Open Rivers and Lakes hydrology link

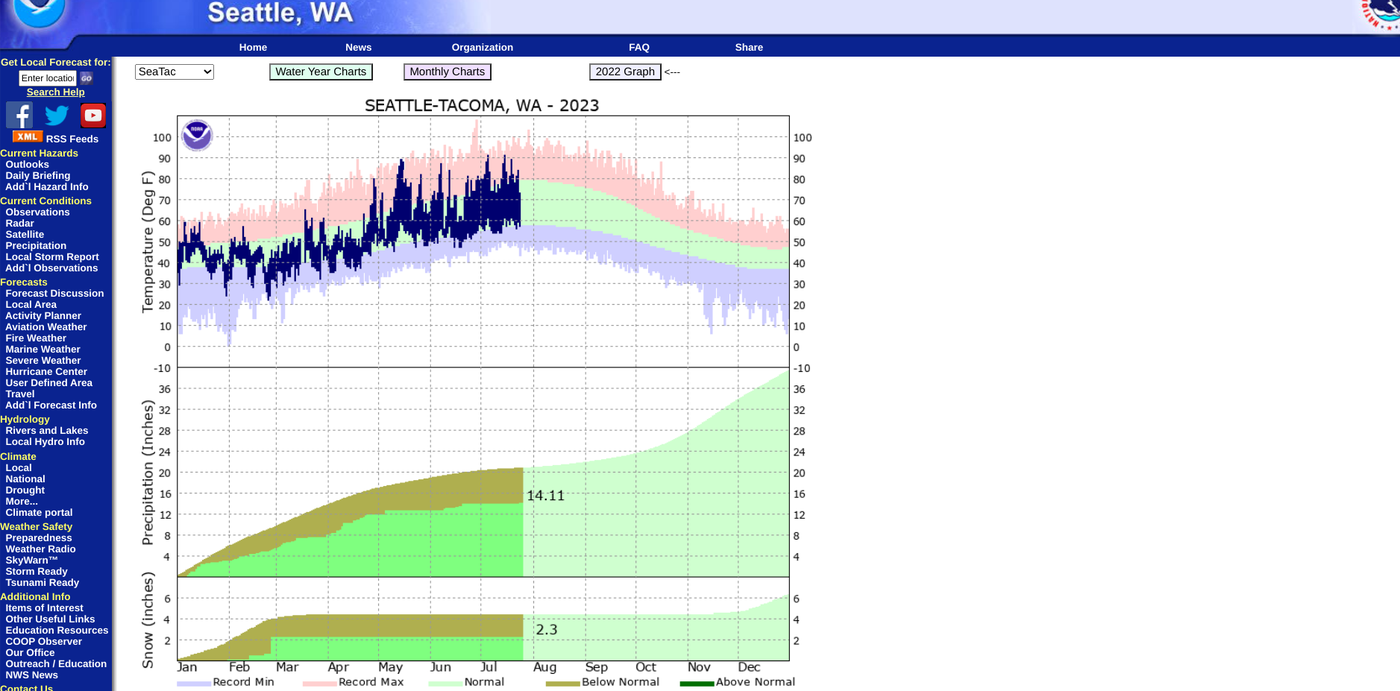(46, 431)
